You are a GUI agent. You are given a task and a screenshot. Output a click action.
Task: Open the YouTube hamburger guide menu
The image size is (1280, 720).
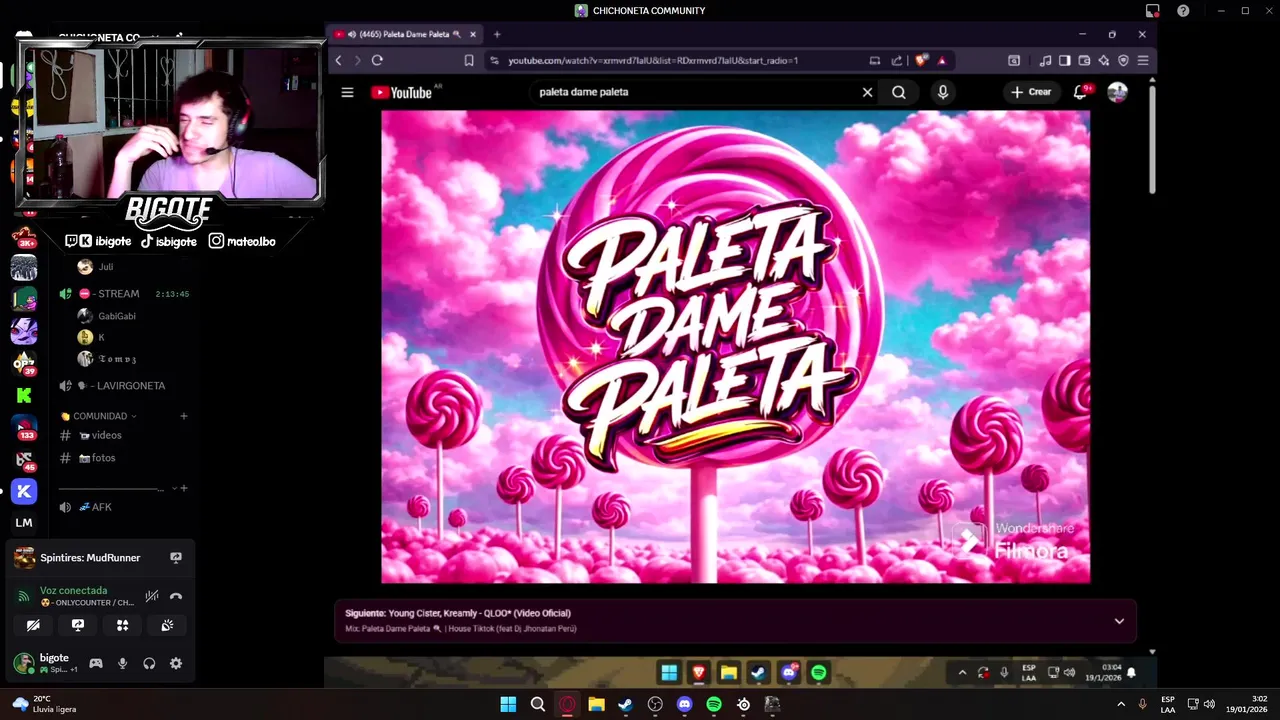pyautogui.click(x=347, y=92)
